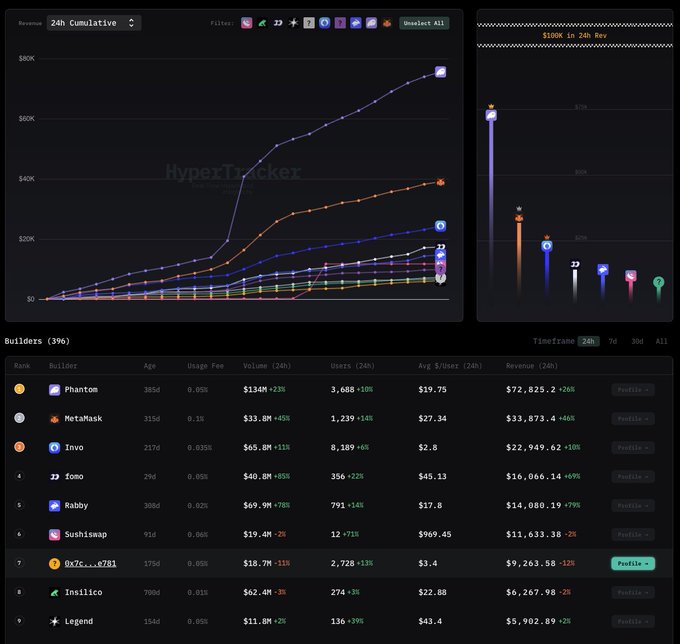Toggle the Rabby filter icon

(x=356, y=23)
